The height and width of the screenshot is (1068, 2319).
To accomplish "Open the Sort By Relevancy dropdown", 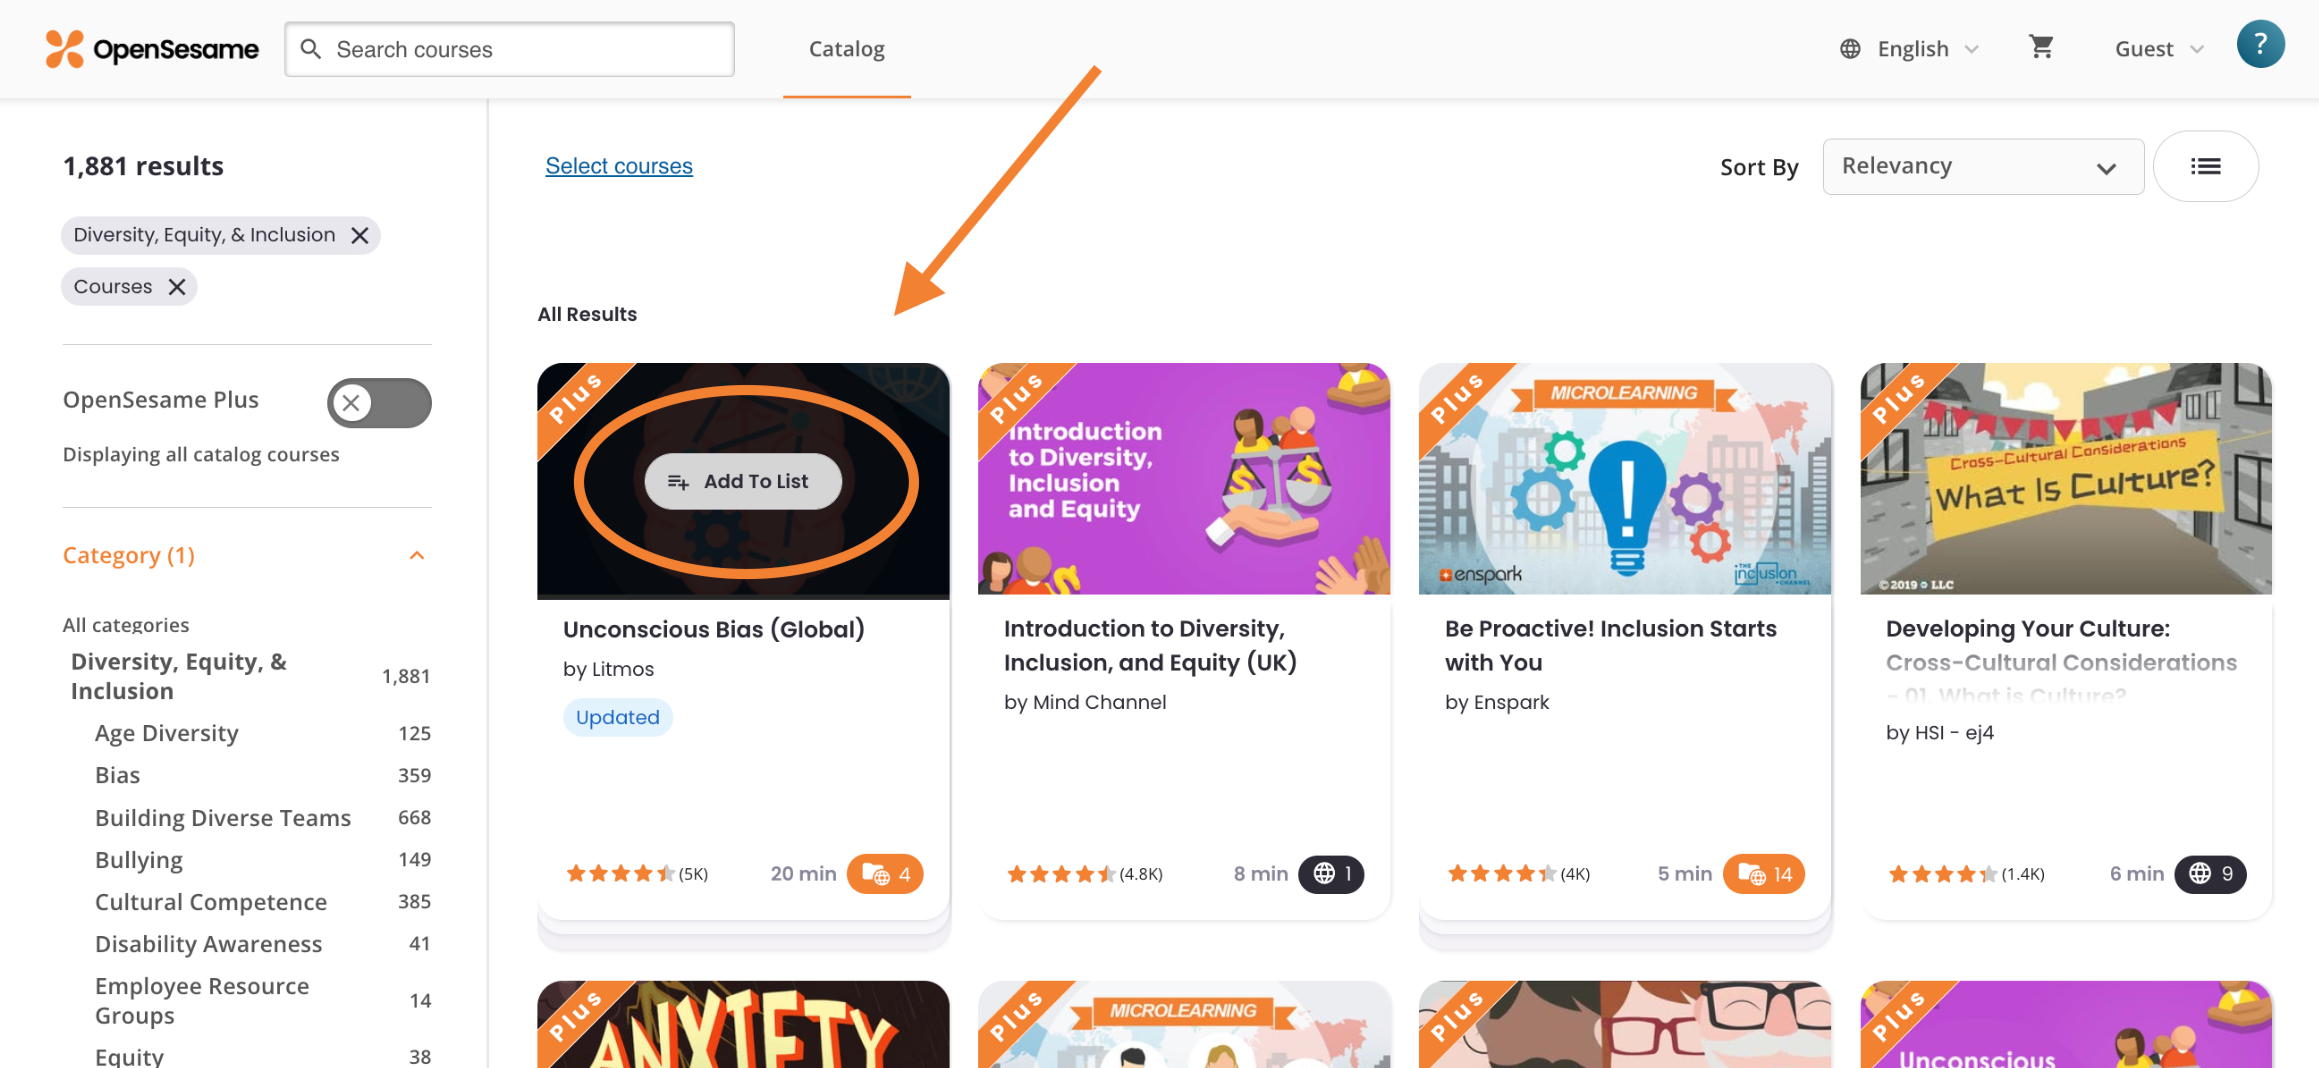I will [1981, 166].
